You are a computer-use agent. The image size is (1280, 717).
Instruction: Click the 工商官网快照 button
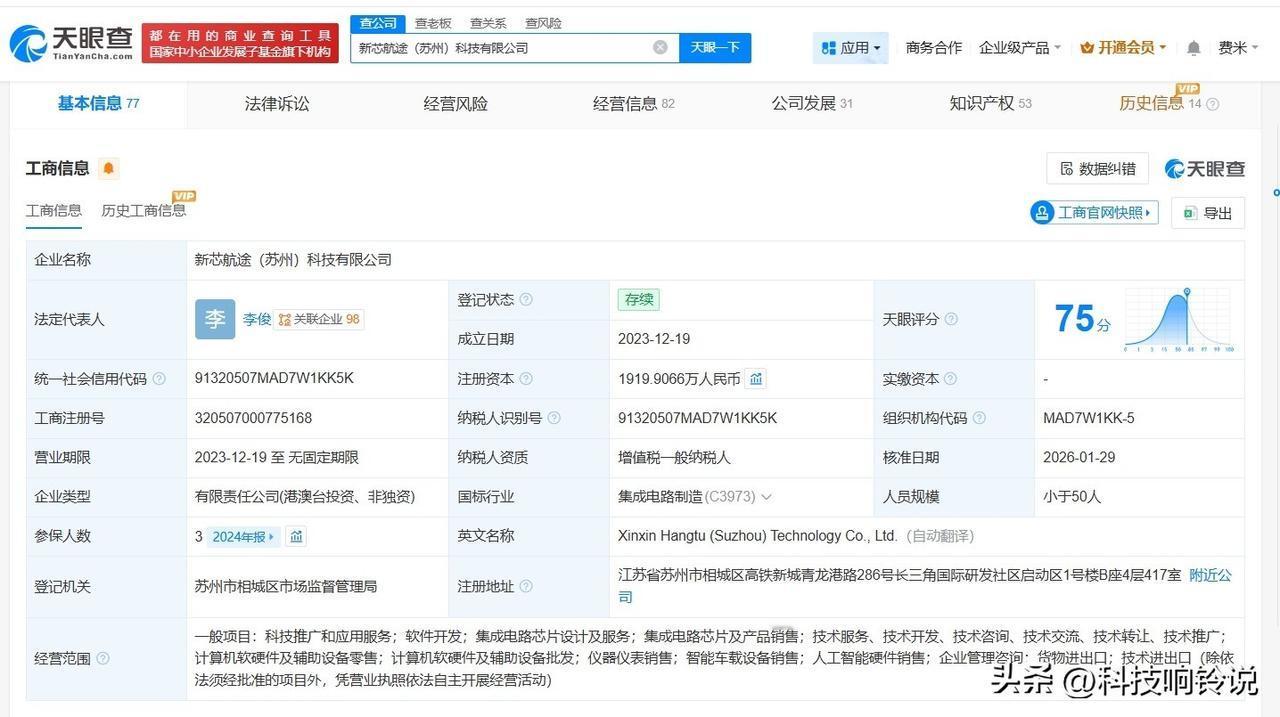(1094, 212)
